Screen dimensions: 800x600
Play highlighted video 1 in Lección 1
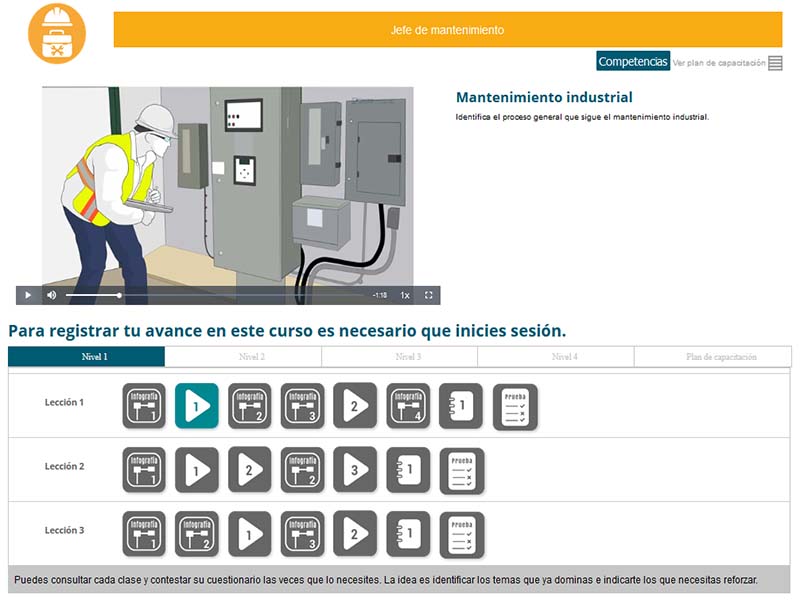click(197, 406)
